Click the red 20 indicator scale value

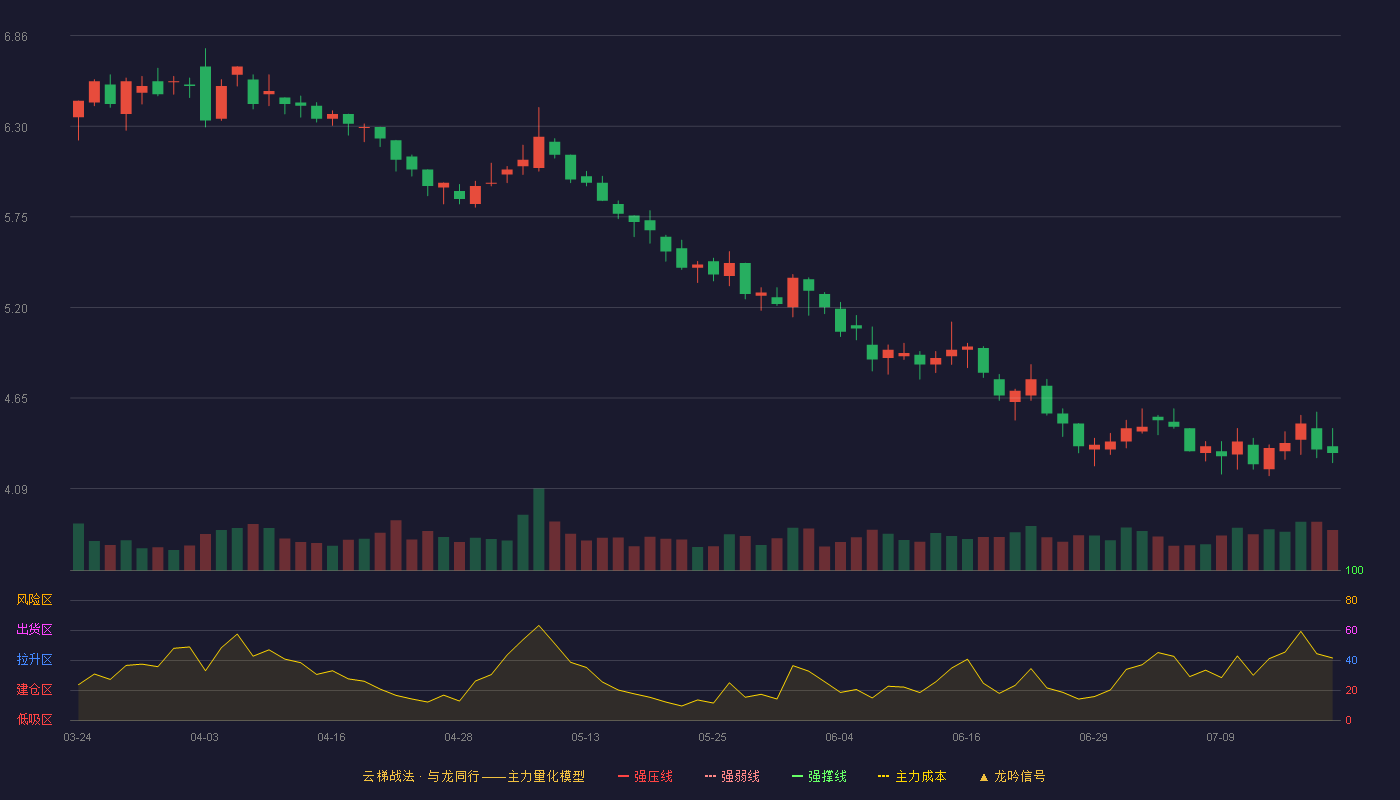point(1351,690)
